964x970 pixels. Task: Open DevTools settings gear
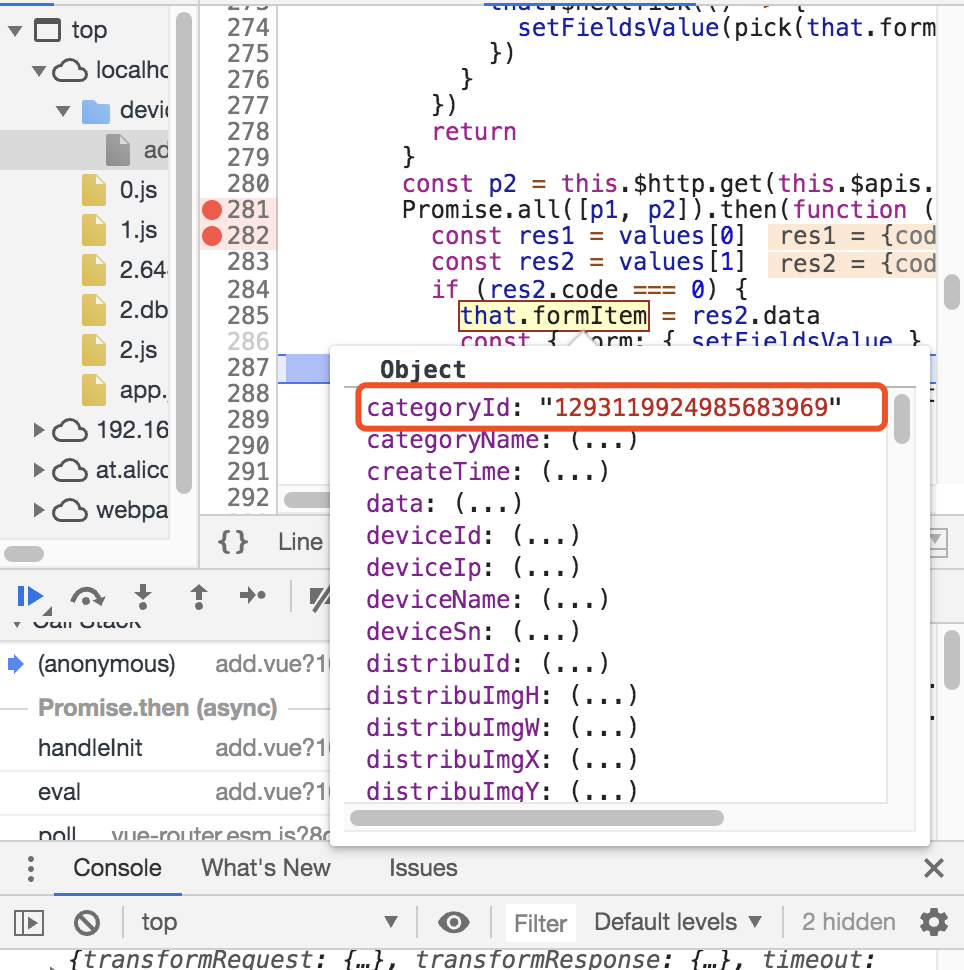933,921
